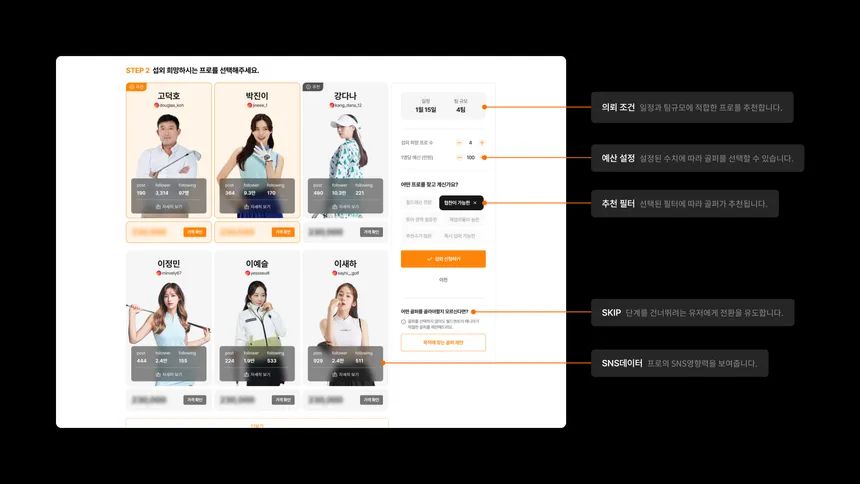Open 자세히 보기 details on 박진이 card

(257, 207)
